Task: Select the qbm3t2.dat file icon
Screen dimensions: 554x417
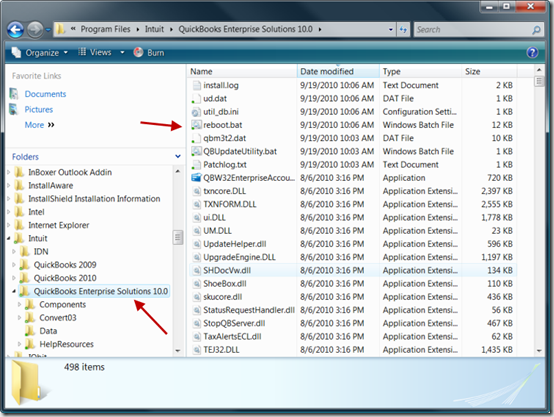Action: 196,138
